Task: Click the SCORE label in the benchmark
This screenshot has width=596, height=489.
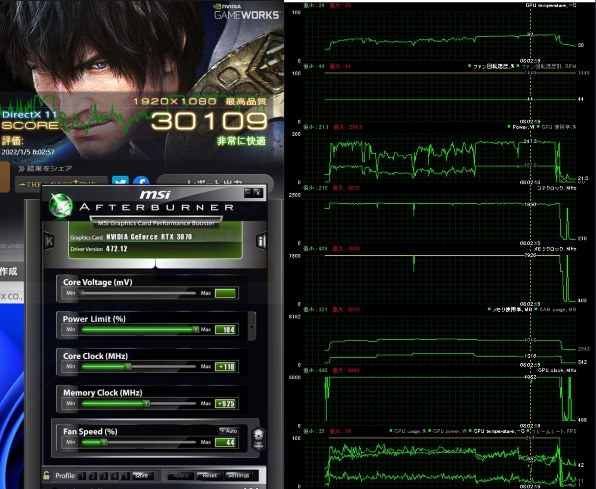Action: click(30, 125)
